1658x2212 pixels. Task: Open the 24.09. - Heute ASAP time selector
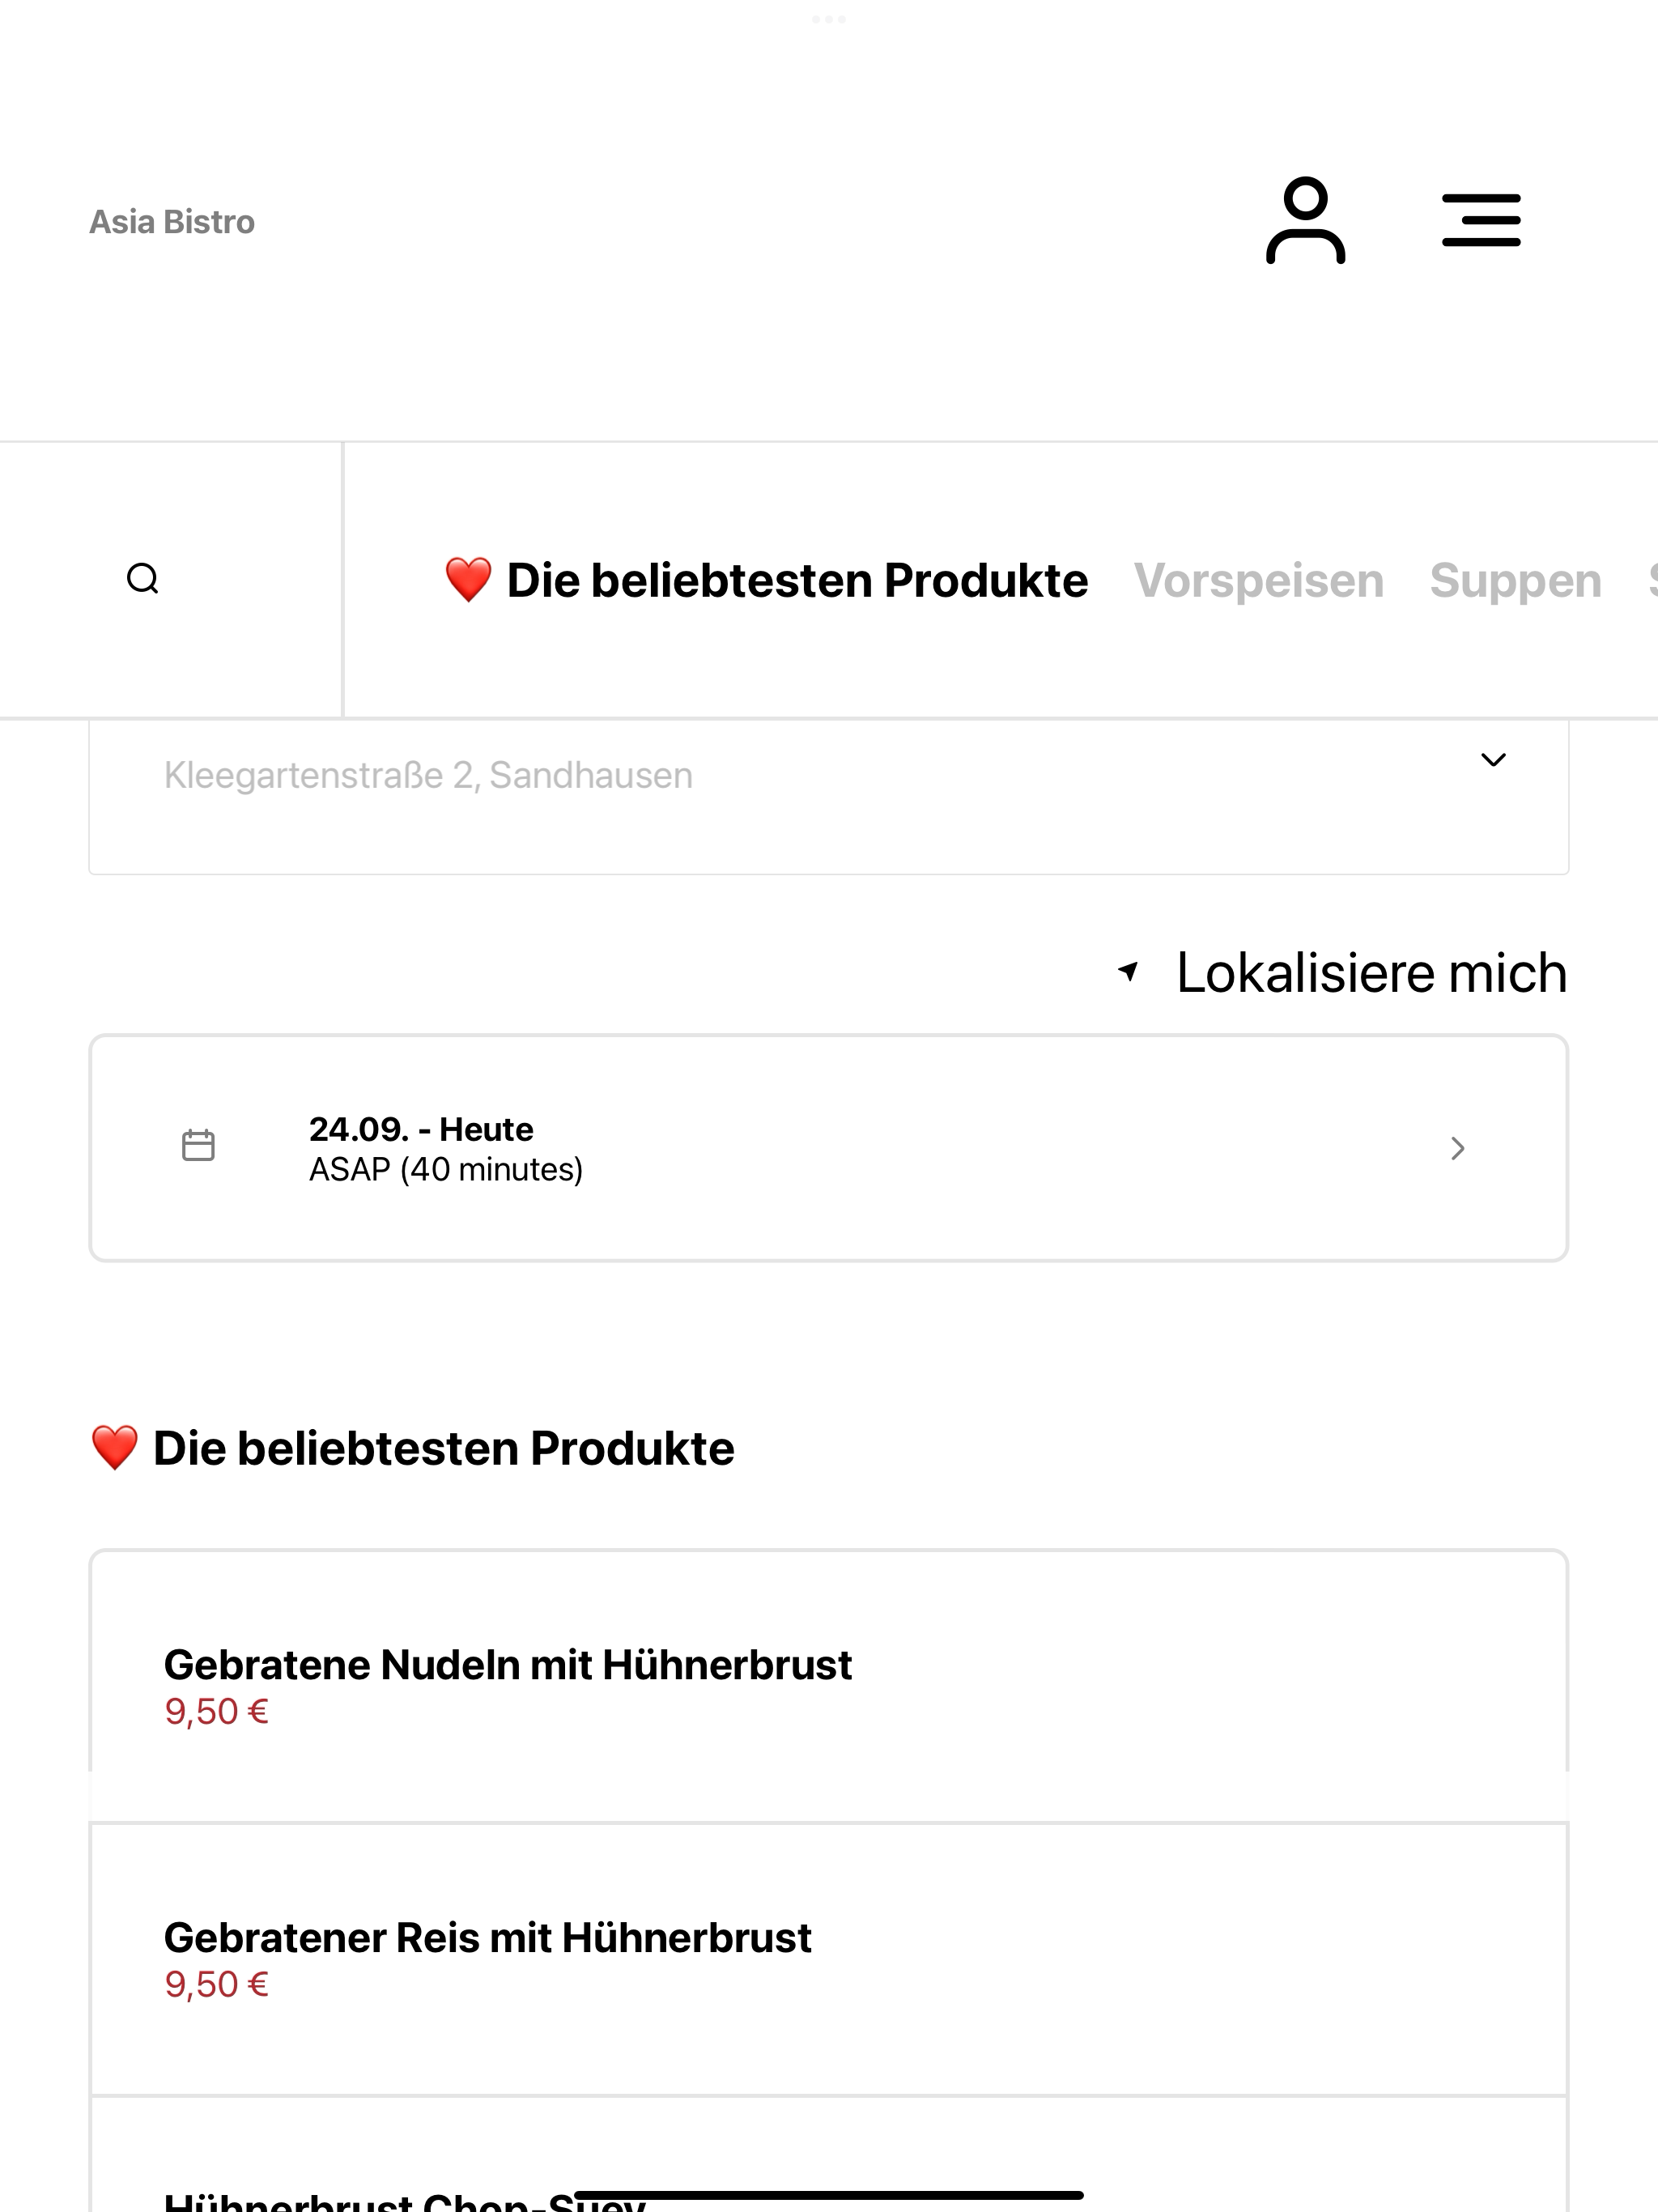coord(829,1148)
